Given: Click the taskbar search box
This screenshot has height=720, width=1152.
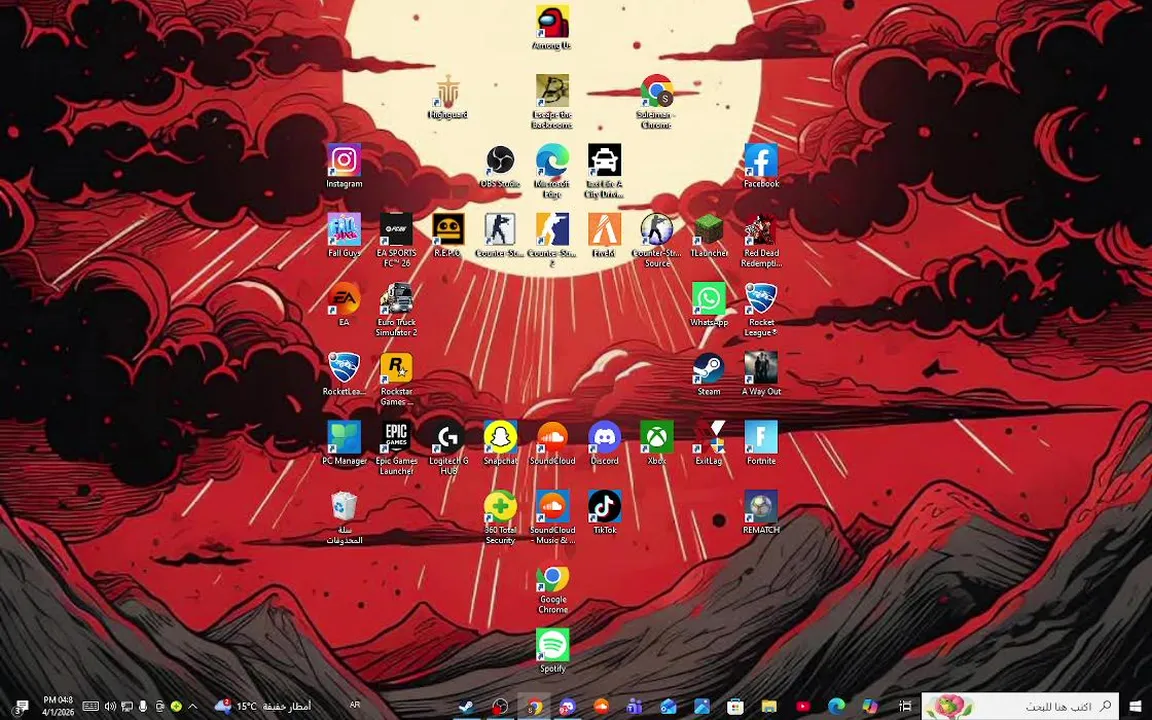Looking at the screenshot, I should (1020, 707).
